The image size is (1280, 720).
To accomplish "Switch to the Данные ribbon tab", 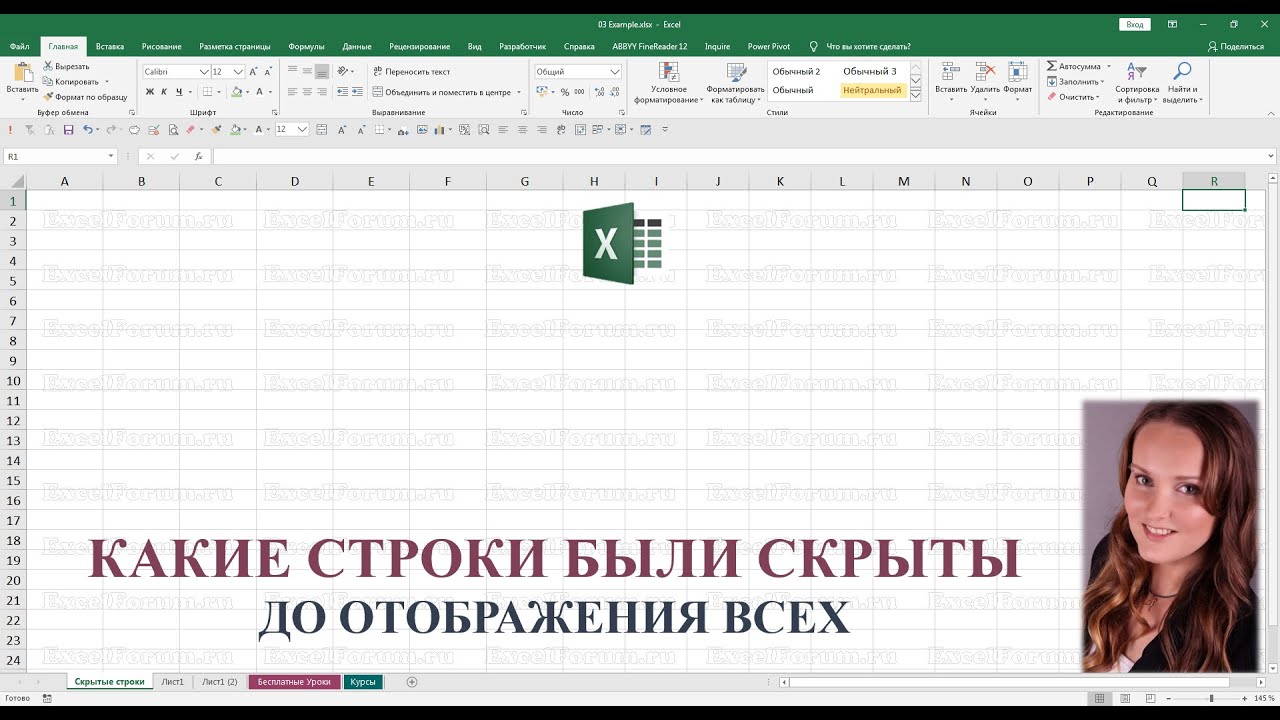I will pyautogui.click(x=357, y=46).
